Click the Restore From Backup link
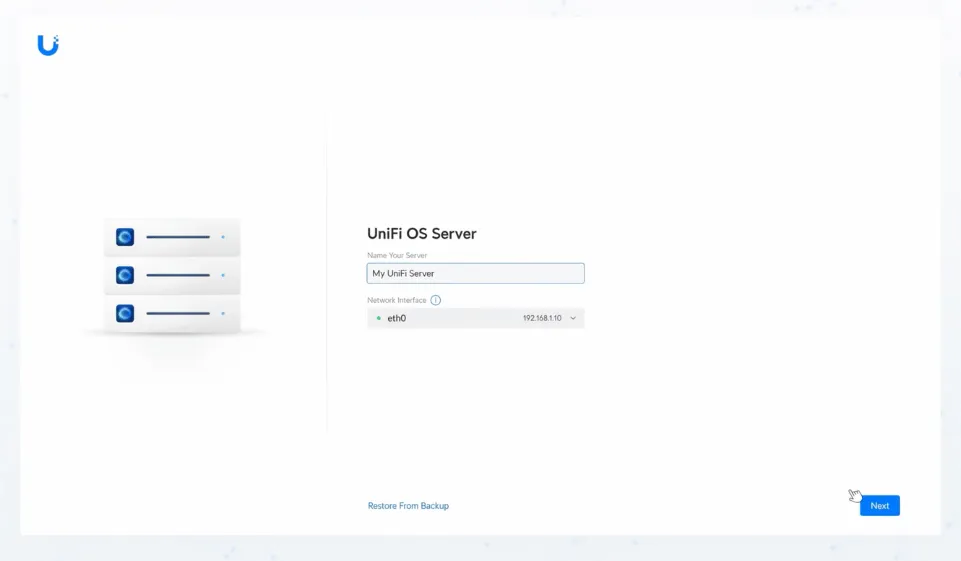 [408, 506]
